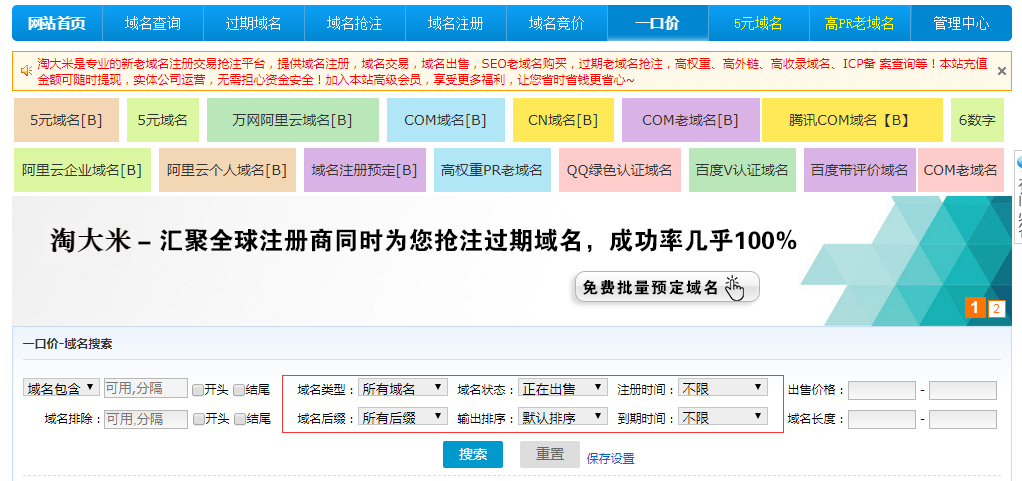Click the speaker announcement icon
Screen dimensions: 1022x481
[x=25, y=71]
